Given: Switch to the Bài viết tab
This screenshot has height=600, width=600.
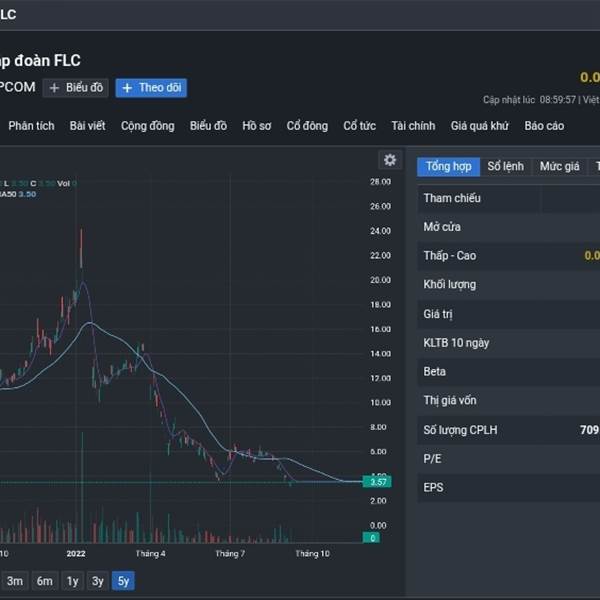Looking at the screenshot, I should pyautogui.click(x=87, y=126).
